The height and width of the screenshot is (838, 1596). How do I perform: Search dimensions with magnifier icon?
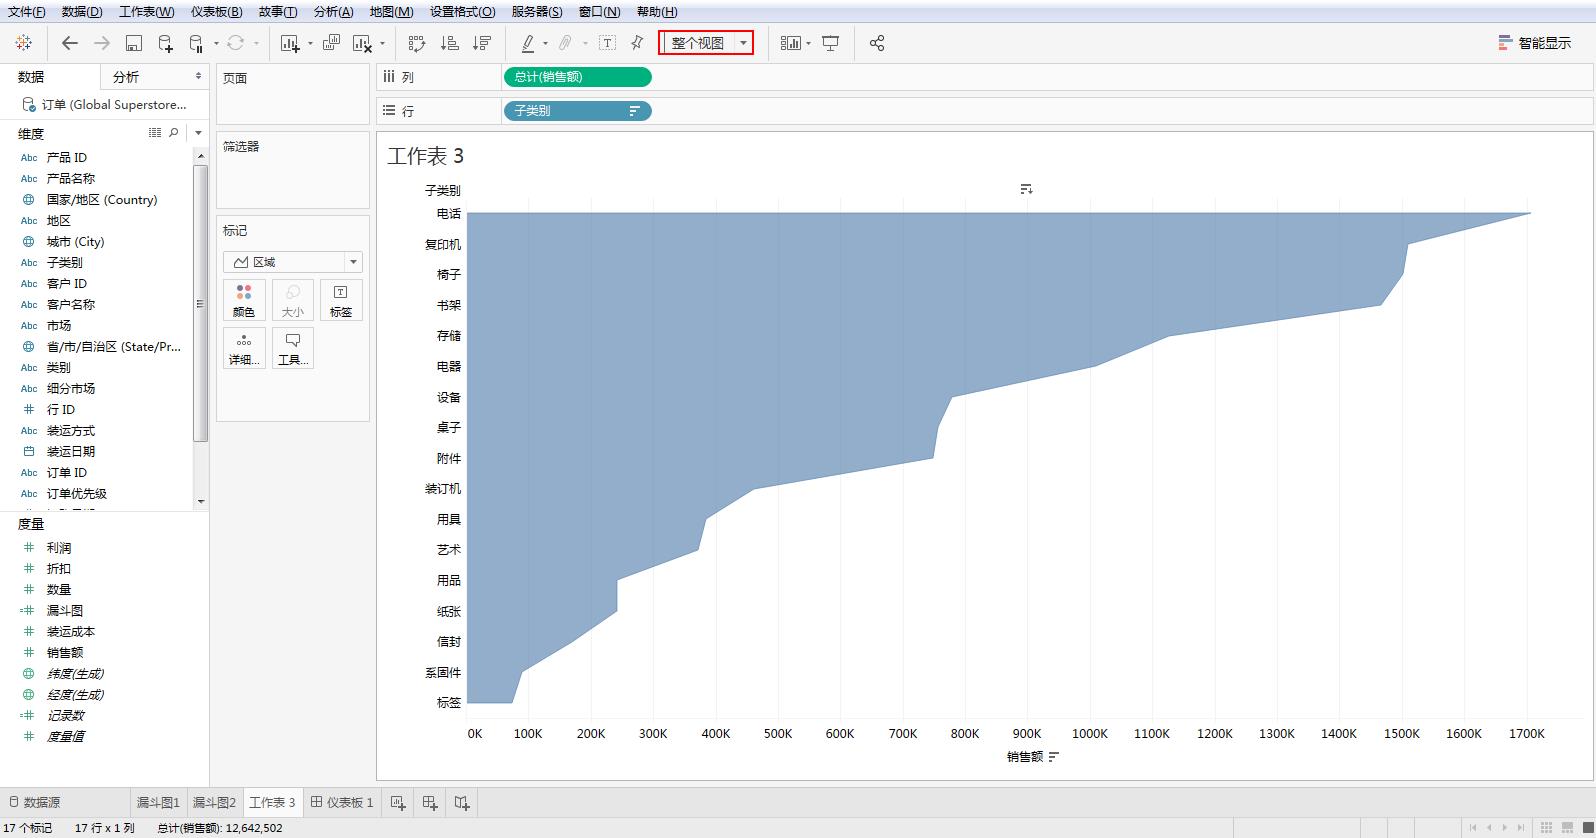tap(174, 132)
